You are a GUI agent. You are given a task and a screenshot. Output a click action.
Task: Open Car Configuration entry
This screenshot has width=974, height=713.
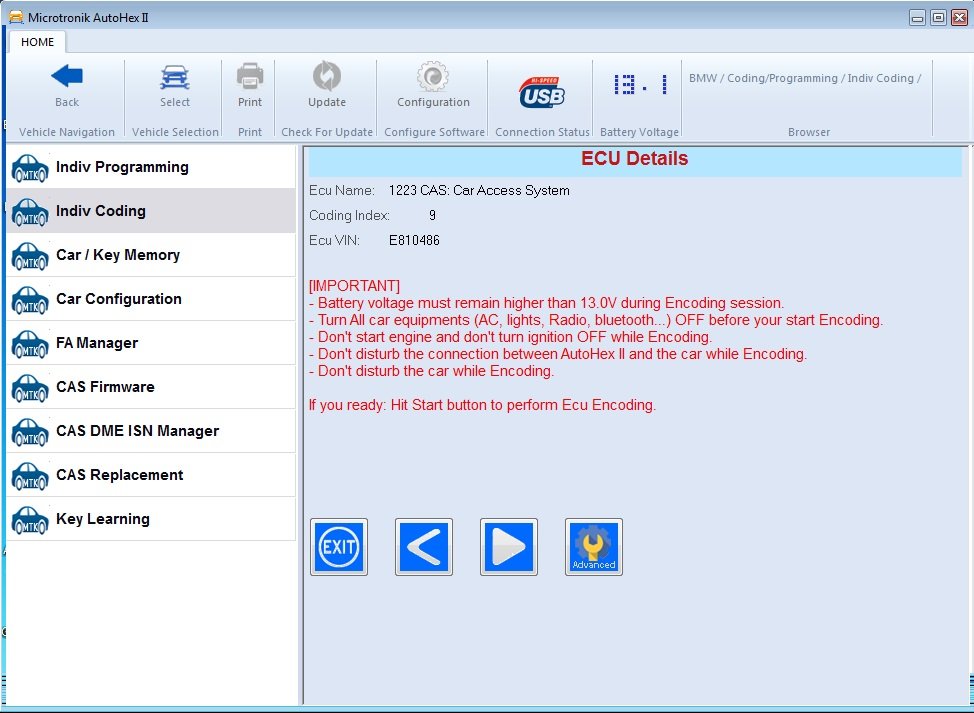click(x=151, y=299)
